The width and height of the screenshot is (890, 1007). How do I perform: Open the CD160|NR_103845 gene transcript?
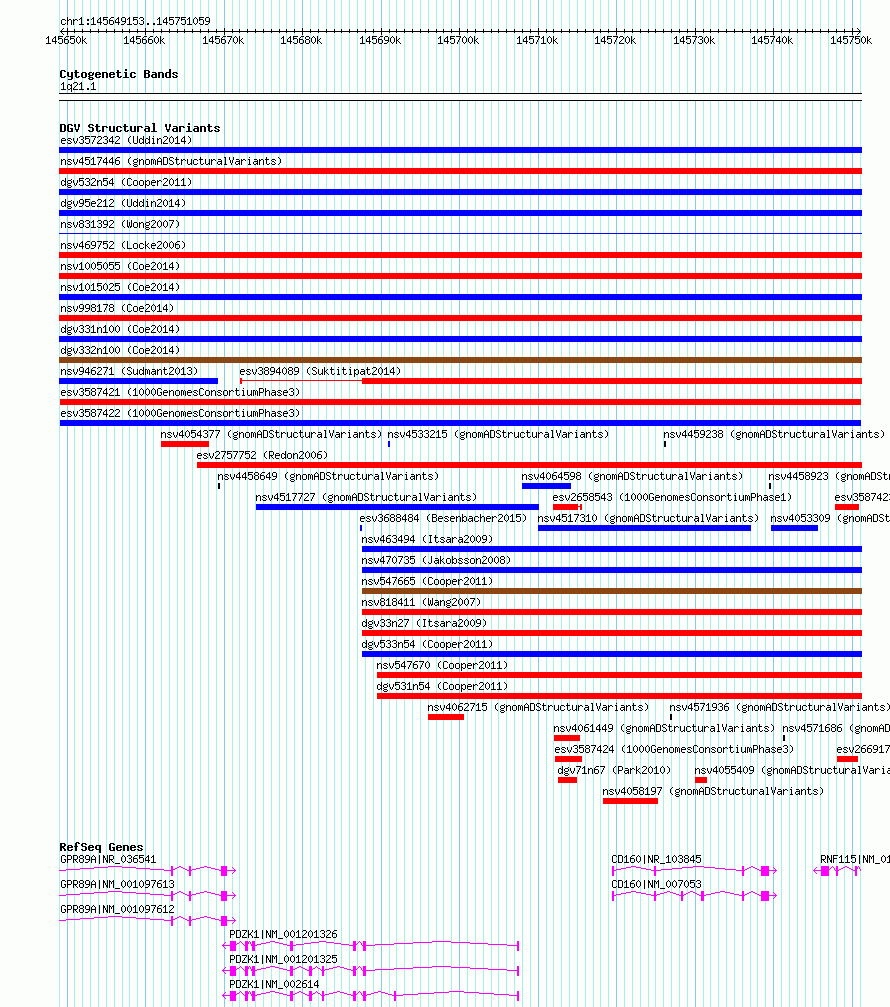coord(656,859)
